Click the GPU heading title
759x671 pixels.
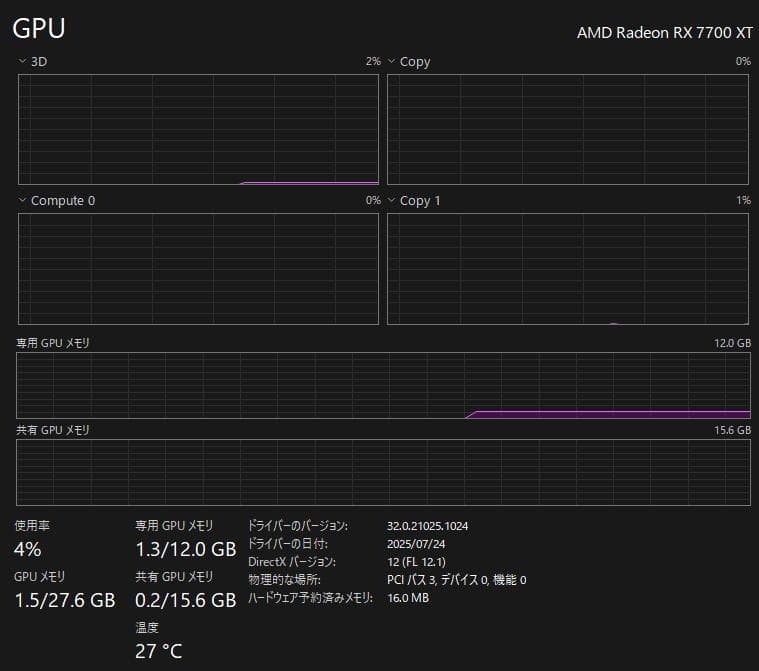[39, 29]
